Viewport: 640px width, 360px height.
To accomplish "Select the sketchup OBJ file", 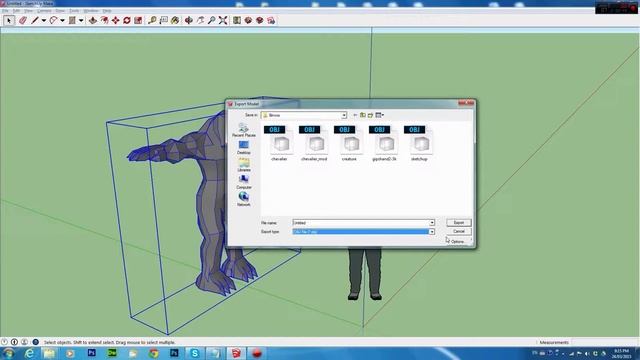I will [419, 143].
